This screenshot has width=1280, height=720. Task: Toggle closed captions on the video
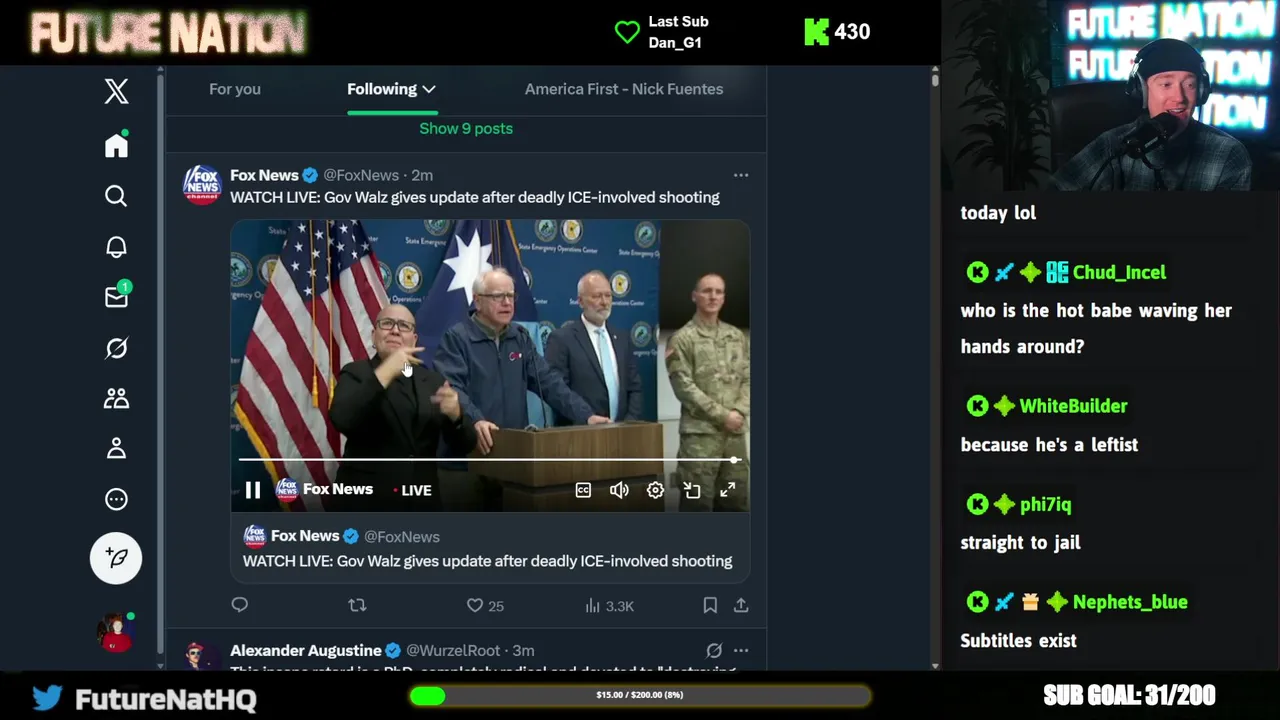[x=583, y=490]
